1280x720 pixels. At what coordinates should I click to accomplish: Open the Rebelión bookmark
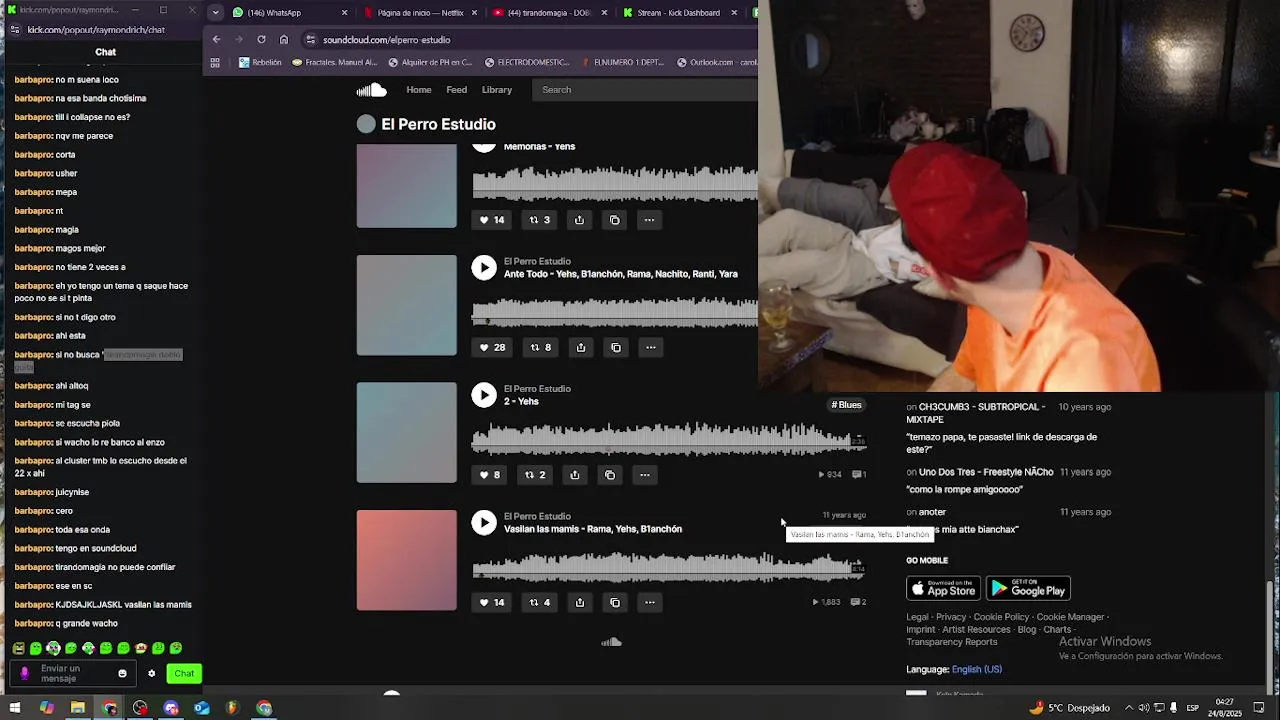(260, 62)
